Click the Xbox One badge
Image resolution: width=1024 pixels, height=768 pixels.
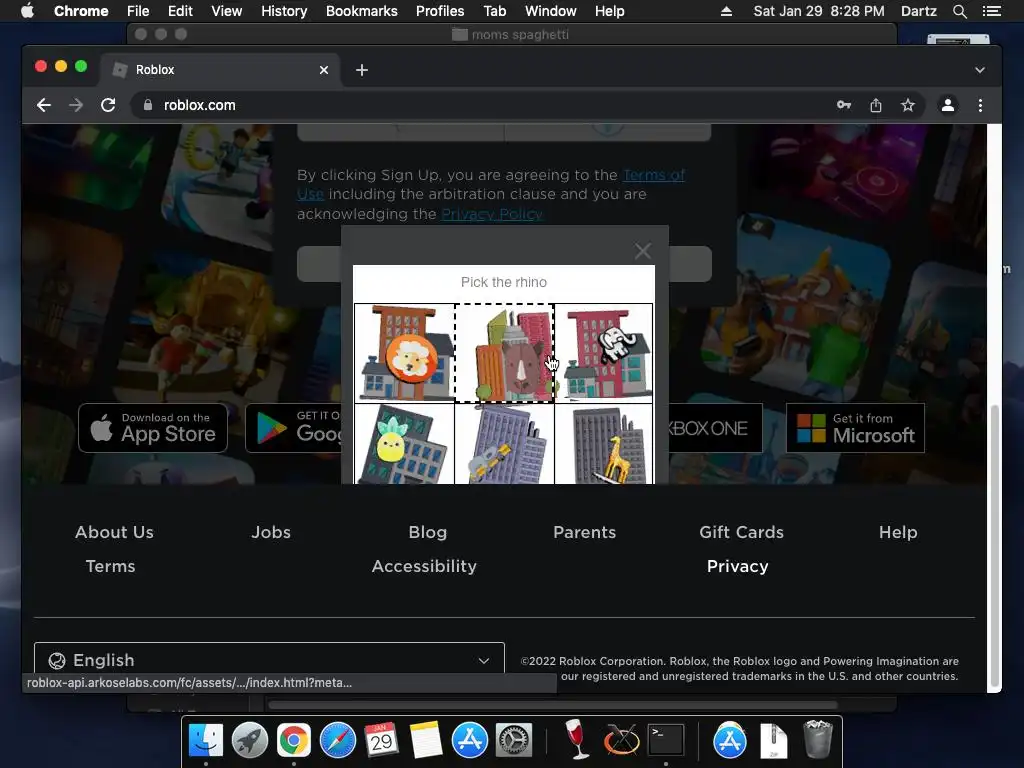(714, 428)
